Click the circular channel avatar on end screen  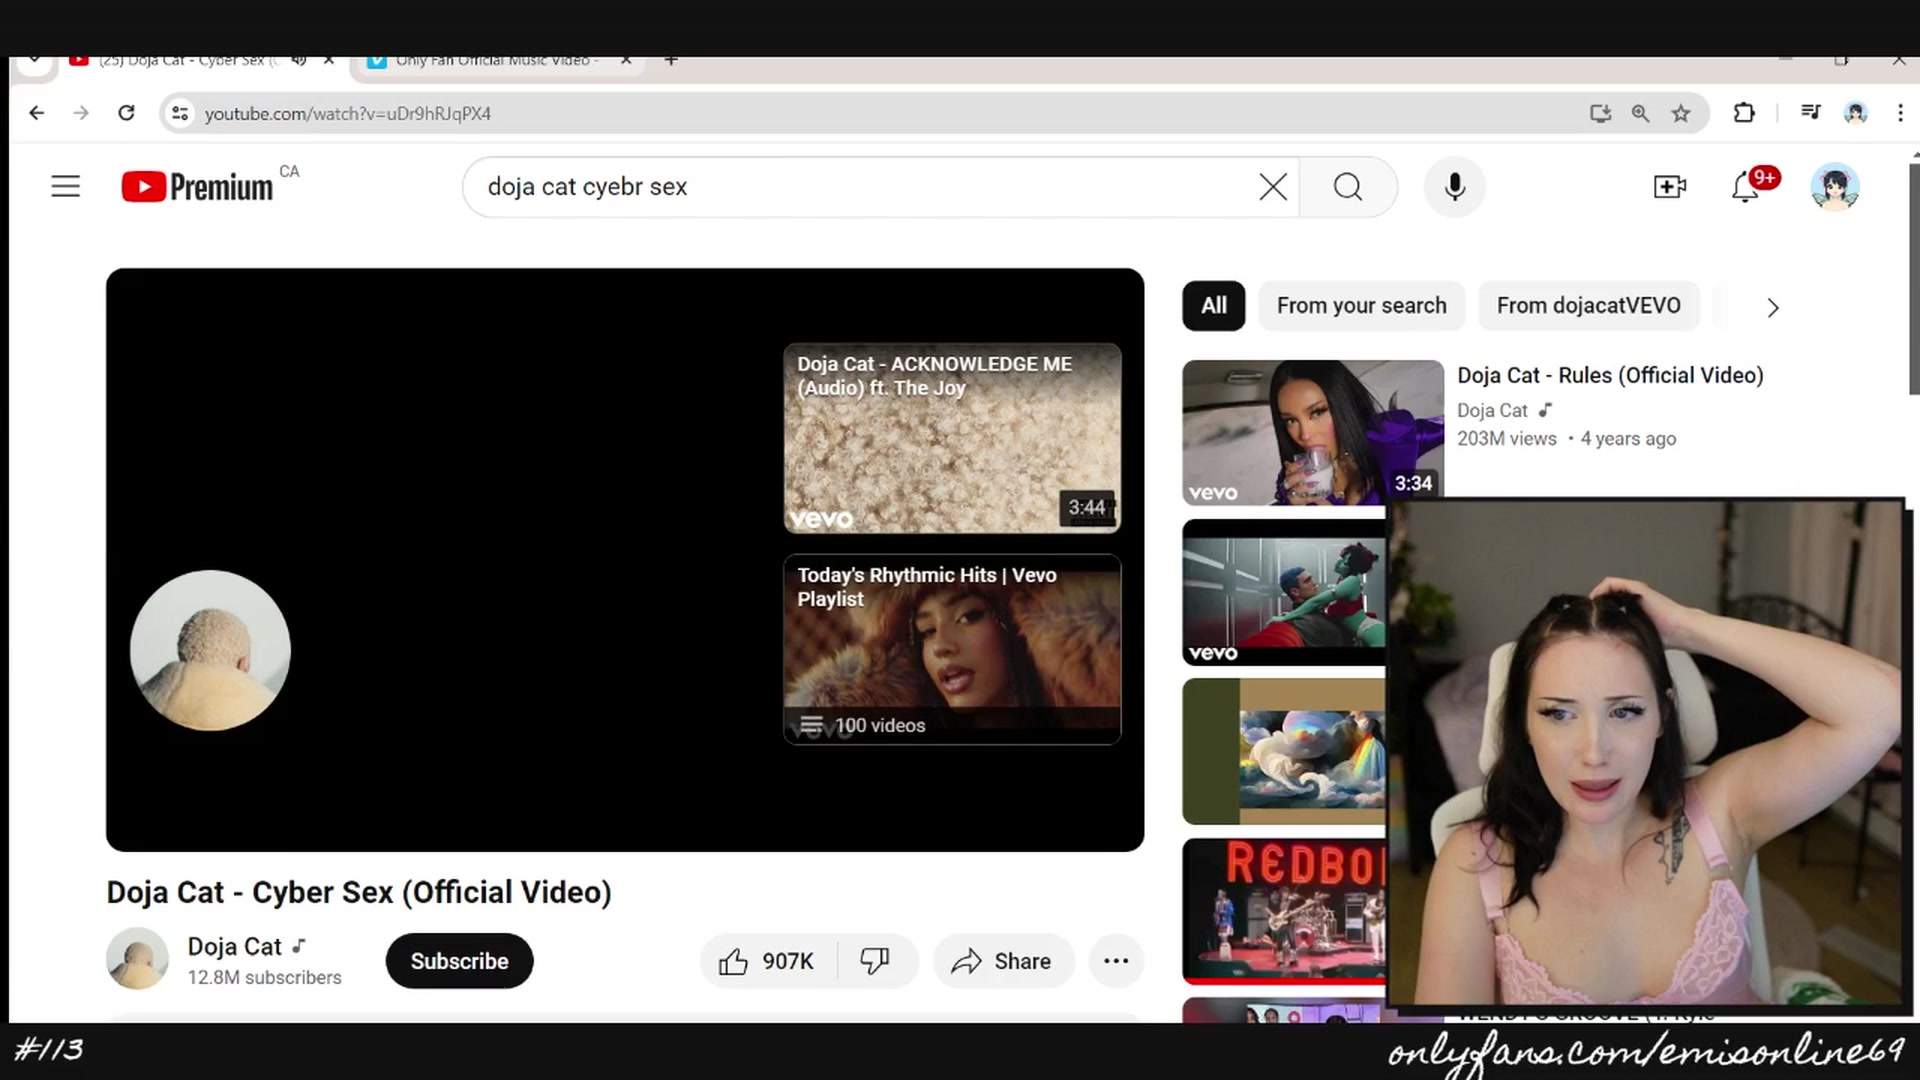210,650
